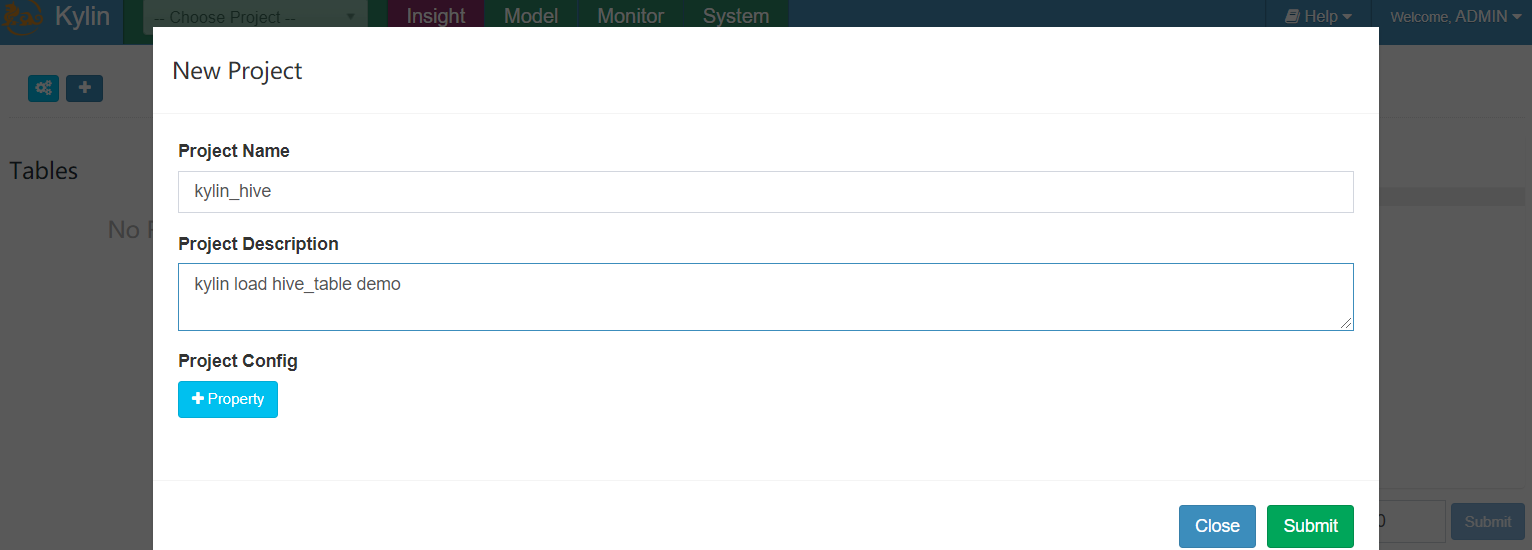Click the Kylin brand name text
The width and height of the screenshot is (1532, 550).
tap(83, 16)
